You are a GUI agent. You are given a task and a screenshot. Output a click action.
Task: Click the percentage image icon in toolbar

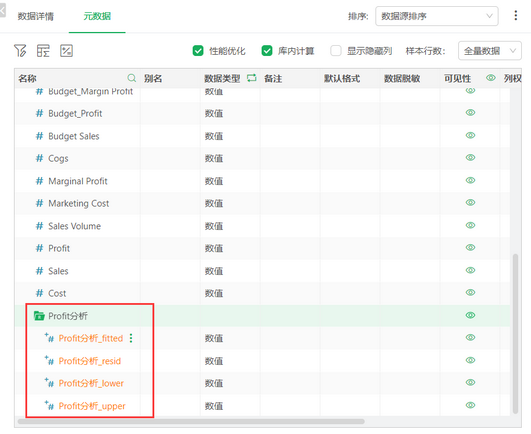coord(66,51)
